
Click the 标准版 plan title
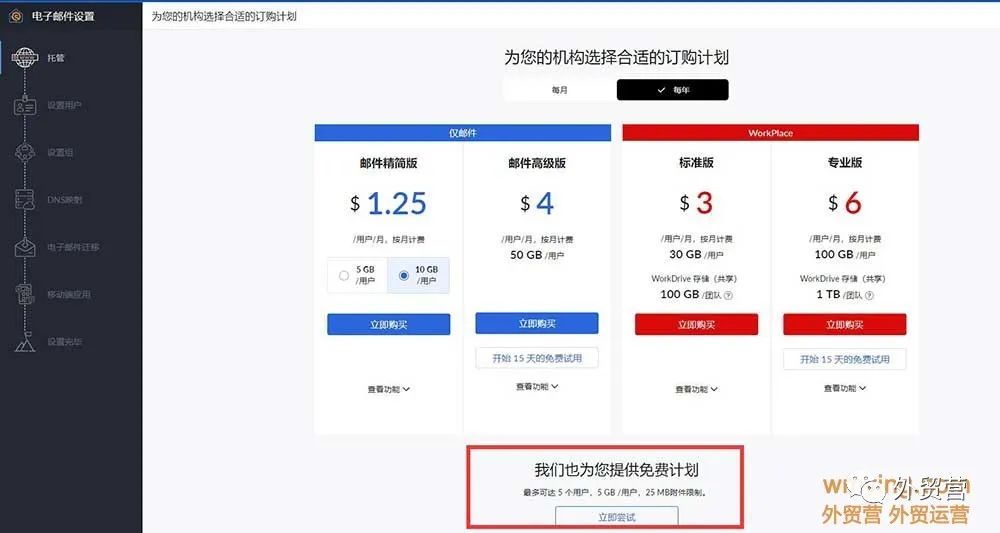point(696,163)
